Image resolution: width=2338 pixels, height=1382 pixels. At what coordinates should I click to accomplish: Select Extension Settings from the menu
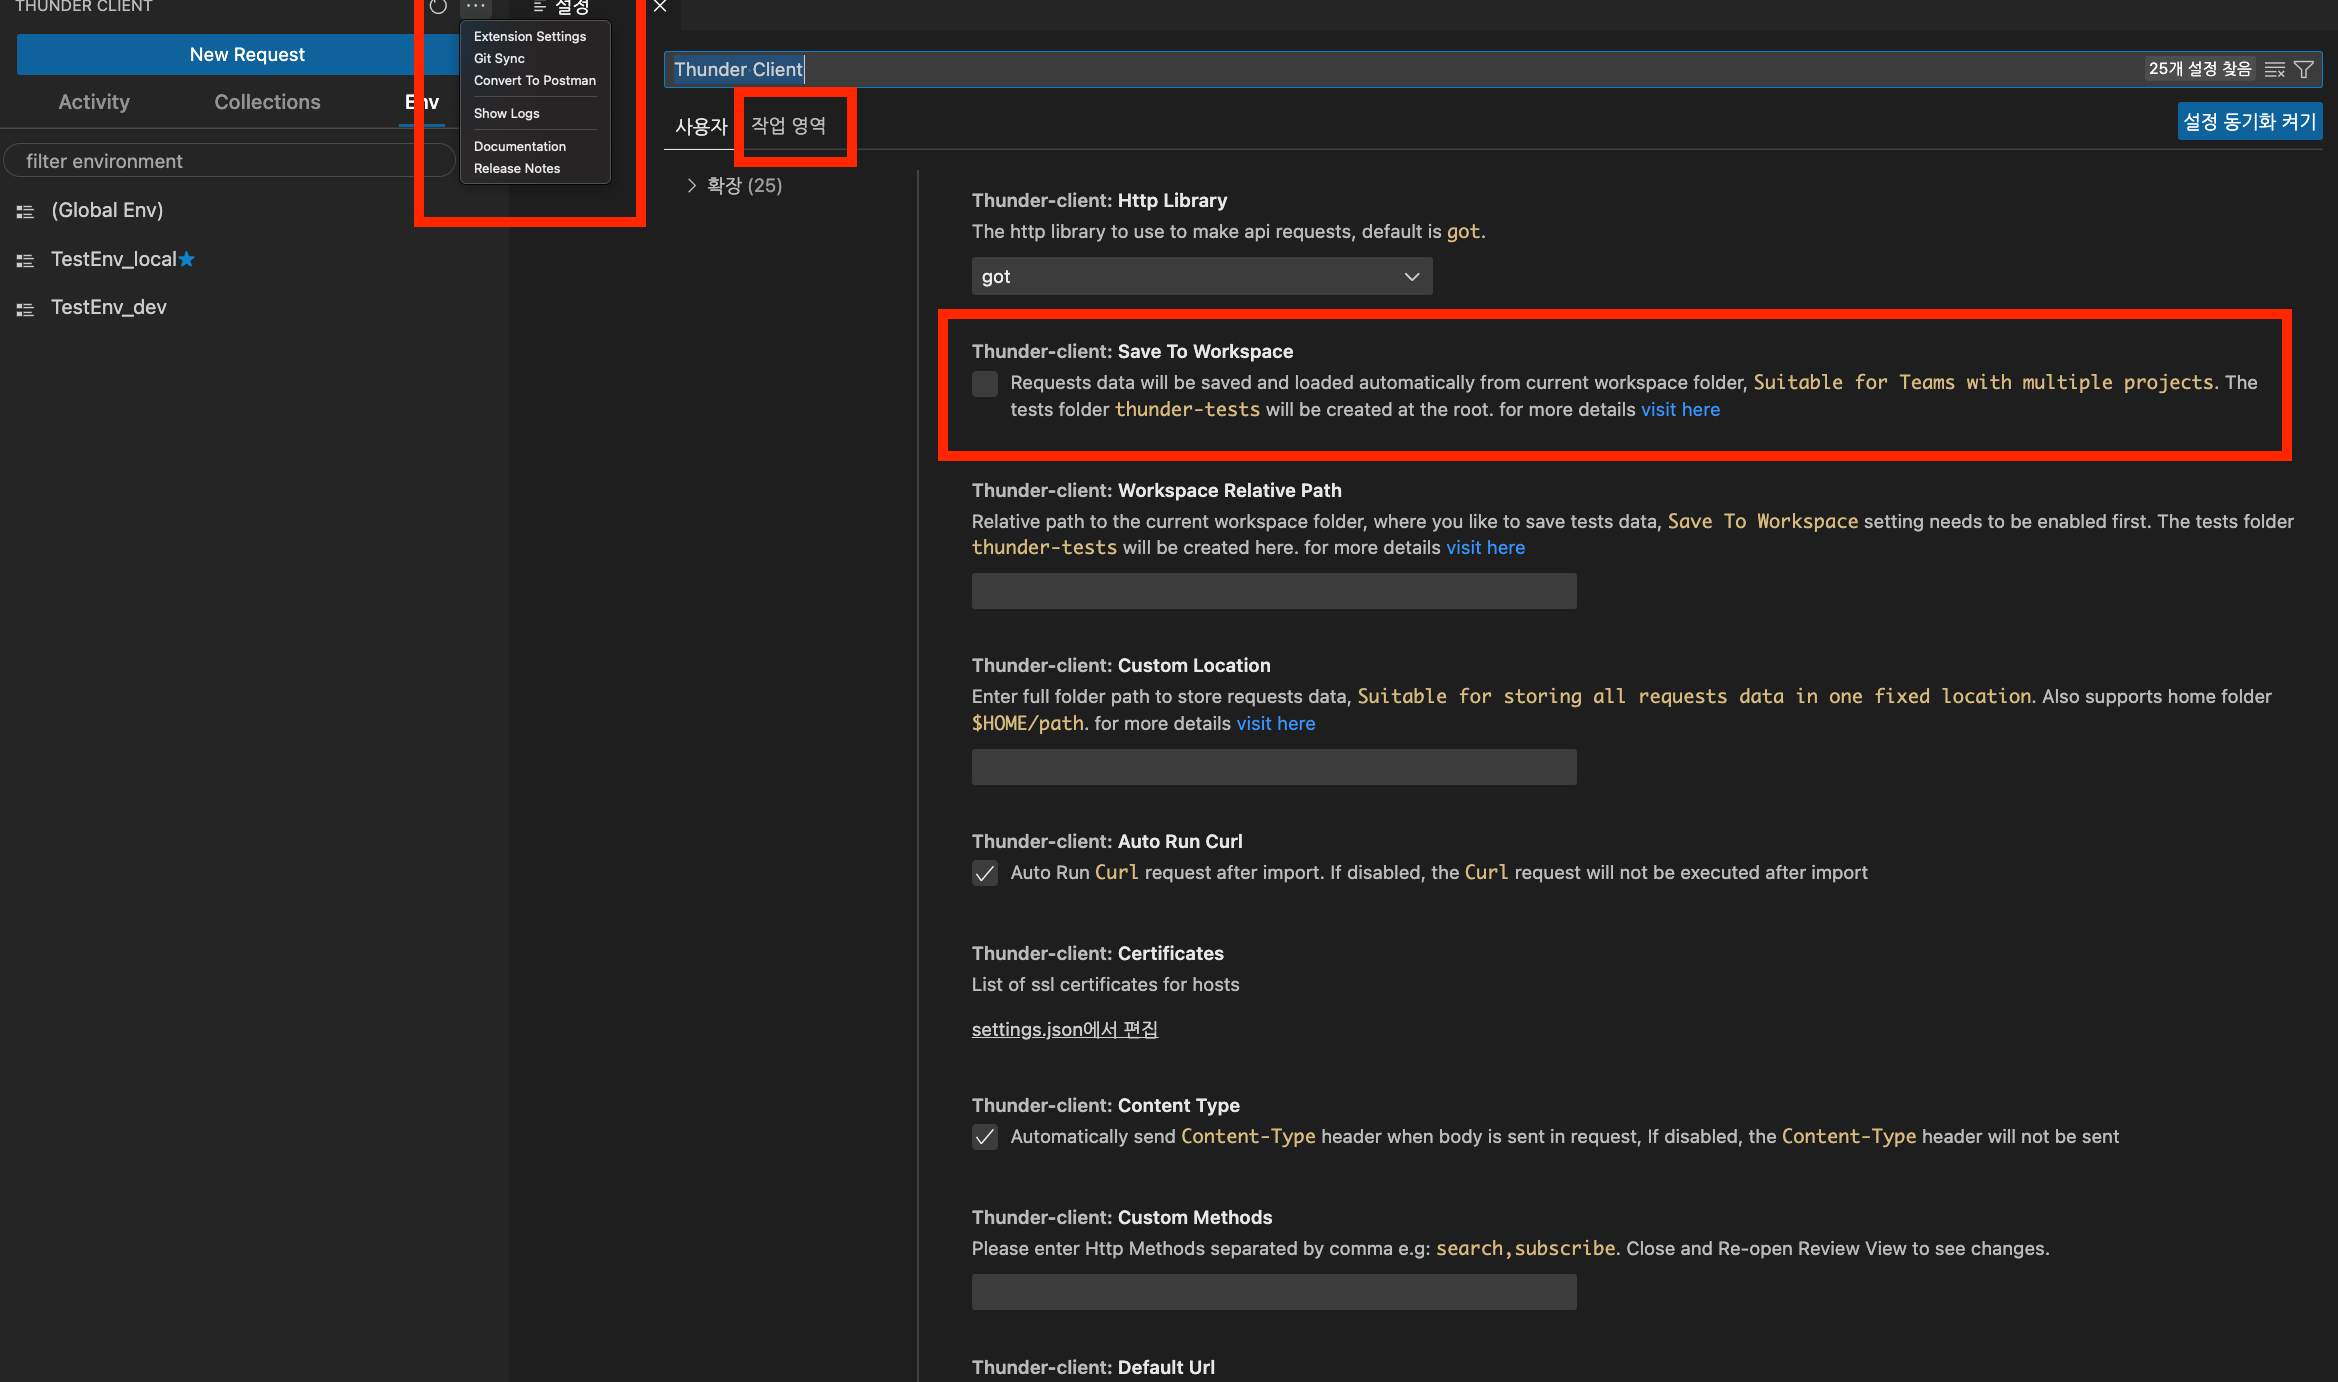(530, 36)
